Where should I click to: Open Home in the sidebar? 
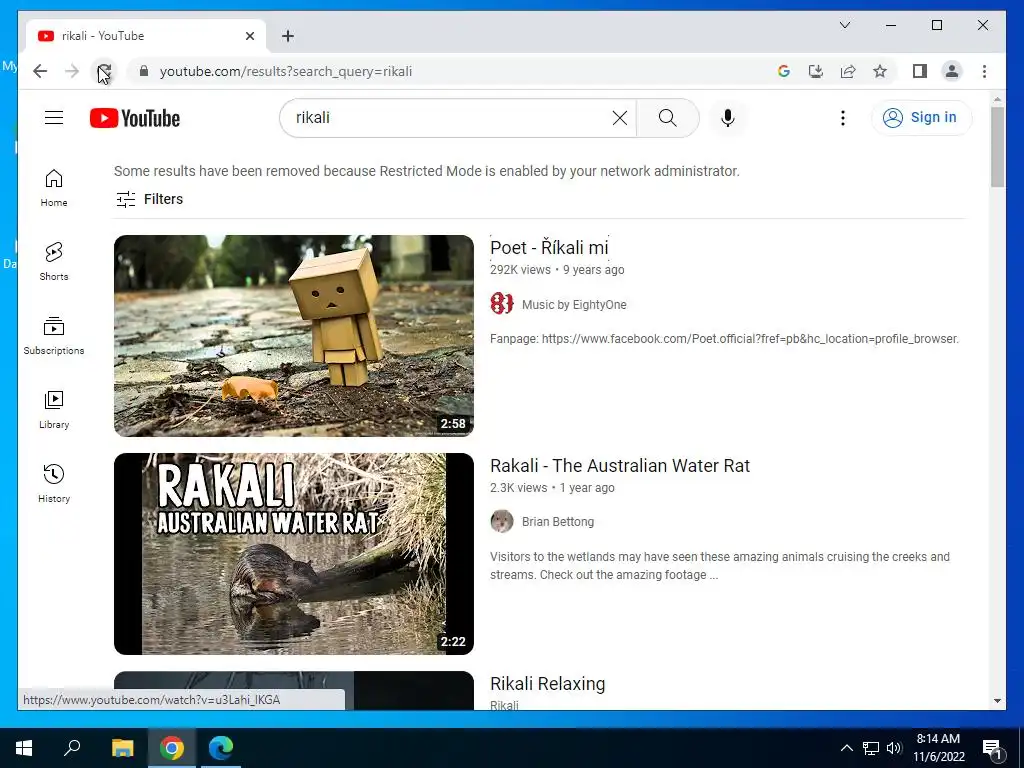[x=54, y=188]
